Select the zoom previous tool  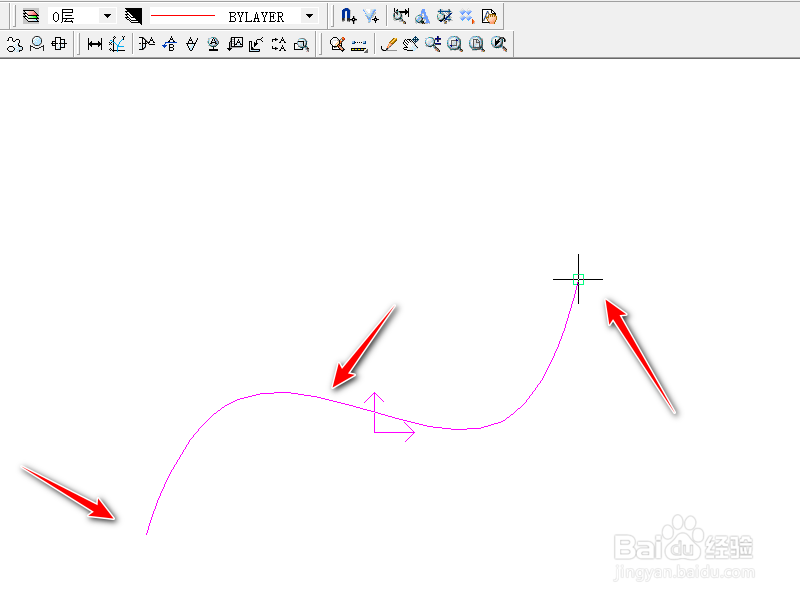point(499,44)
